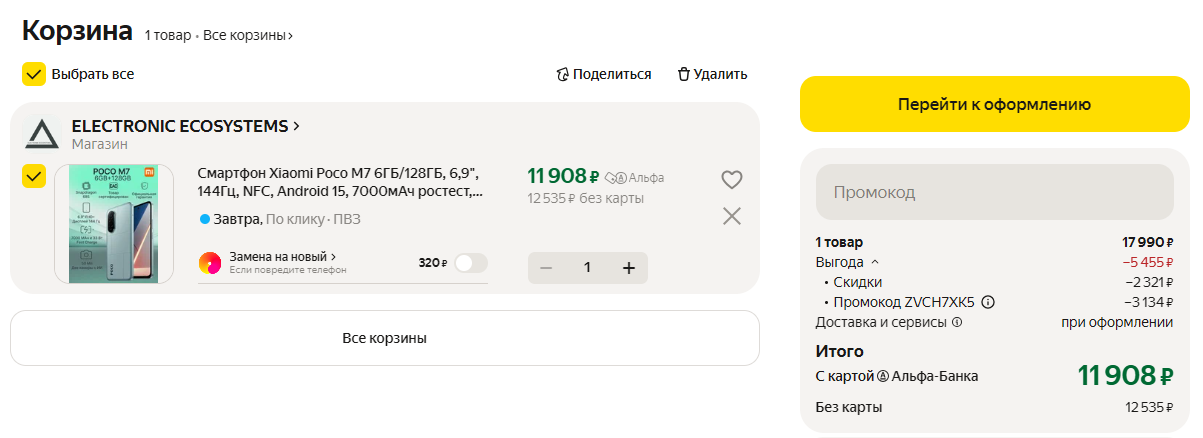
Task: Open the Все корзины link in the header
Action: coord(248,36)
